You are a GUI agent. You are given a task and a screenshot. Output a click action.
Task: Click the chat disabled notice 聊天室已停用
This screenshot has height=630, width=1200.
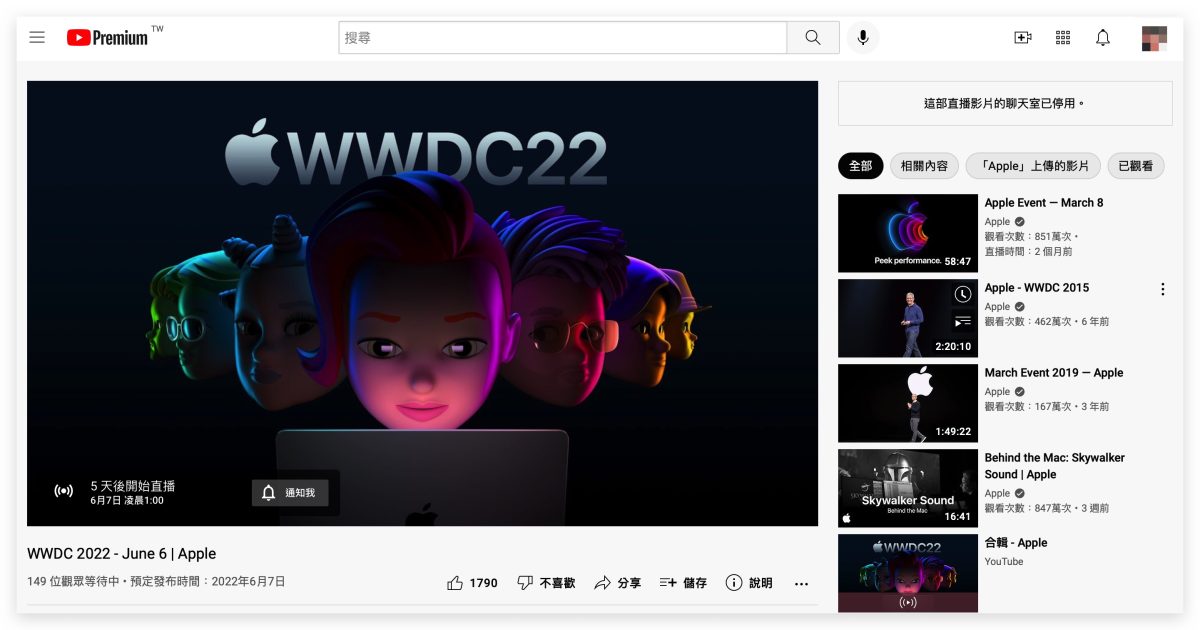tap(1005, 103)
